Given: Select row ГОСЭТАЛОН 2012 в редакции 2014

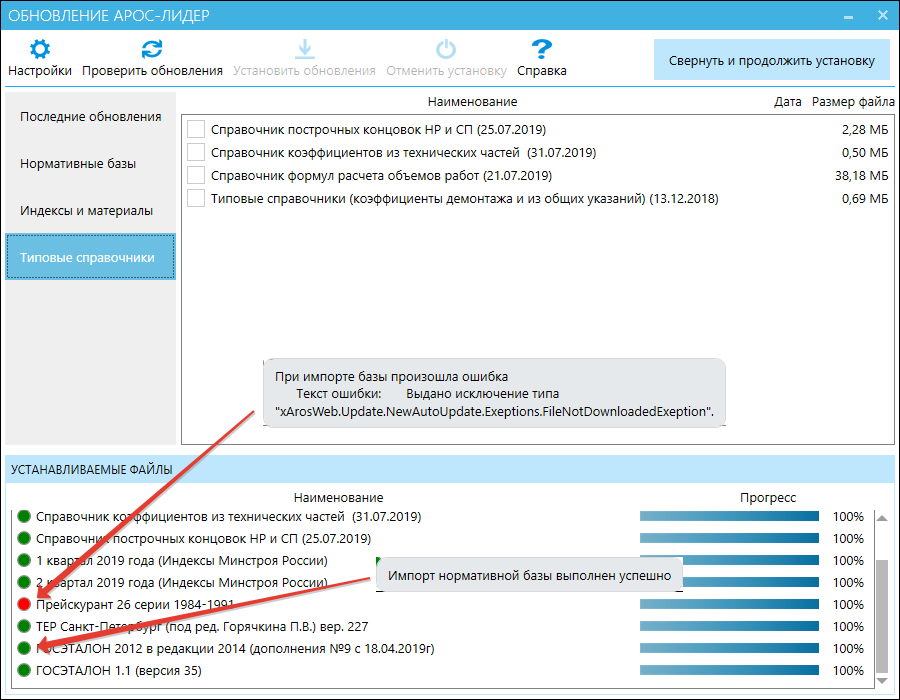Looking at the screenshot, I should pos(442,648).
